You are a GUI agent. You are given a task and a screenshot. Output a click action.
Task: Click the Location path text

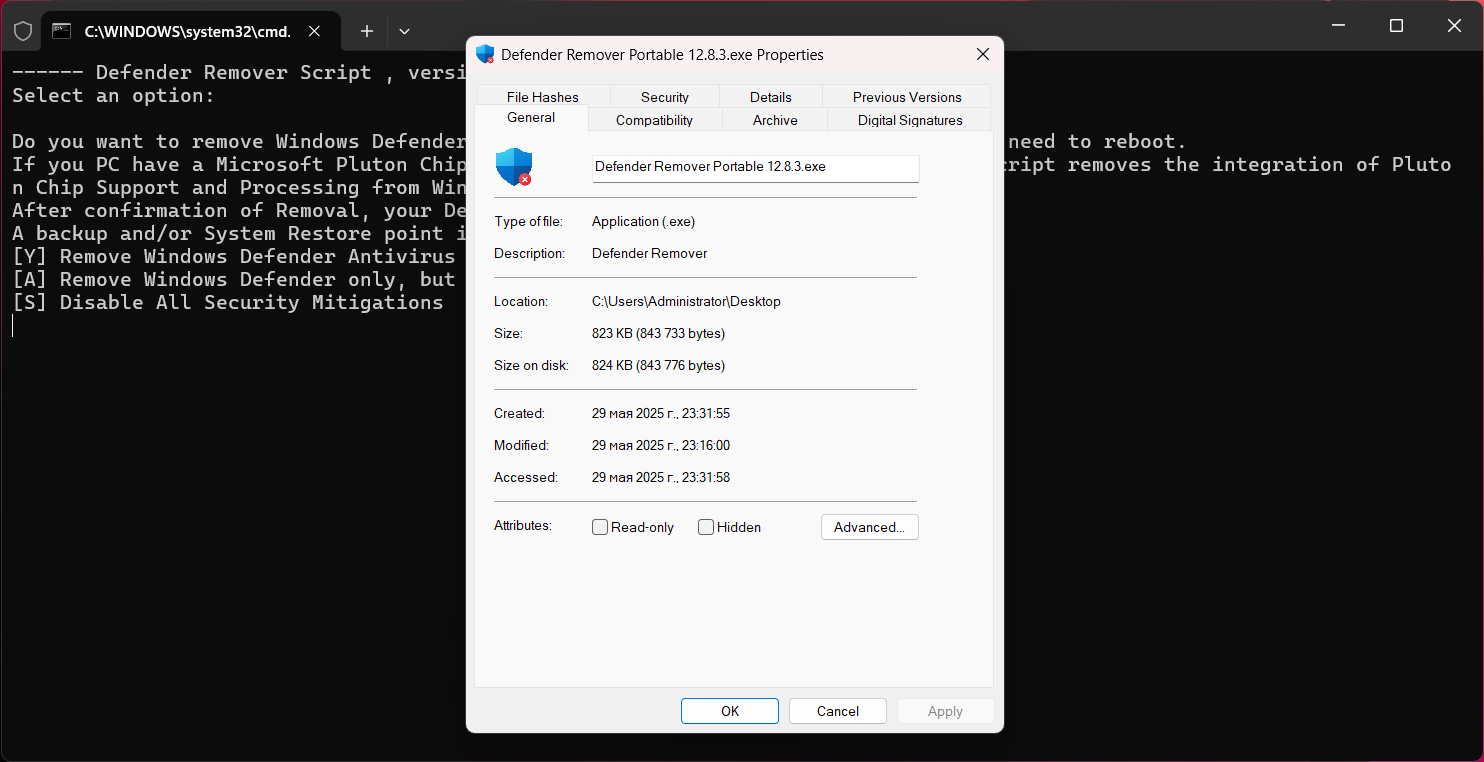[x=686, y=301]
